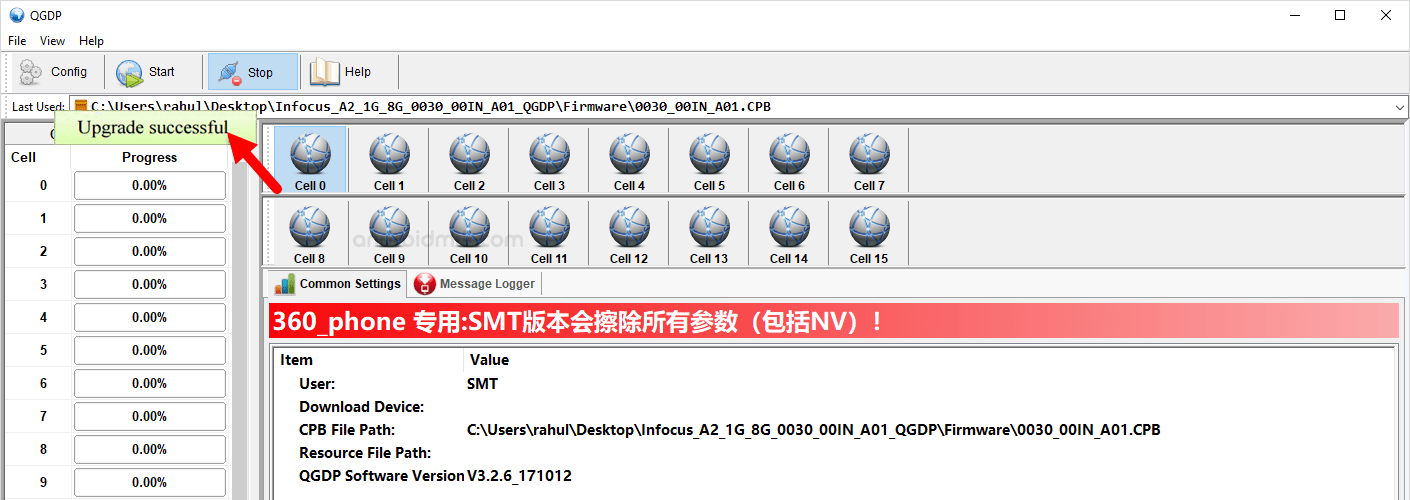Click the Cell column header
The image size is (1410, 500).
click(23, 157)
